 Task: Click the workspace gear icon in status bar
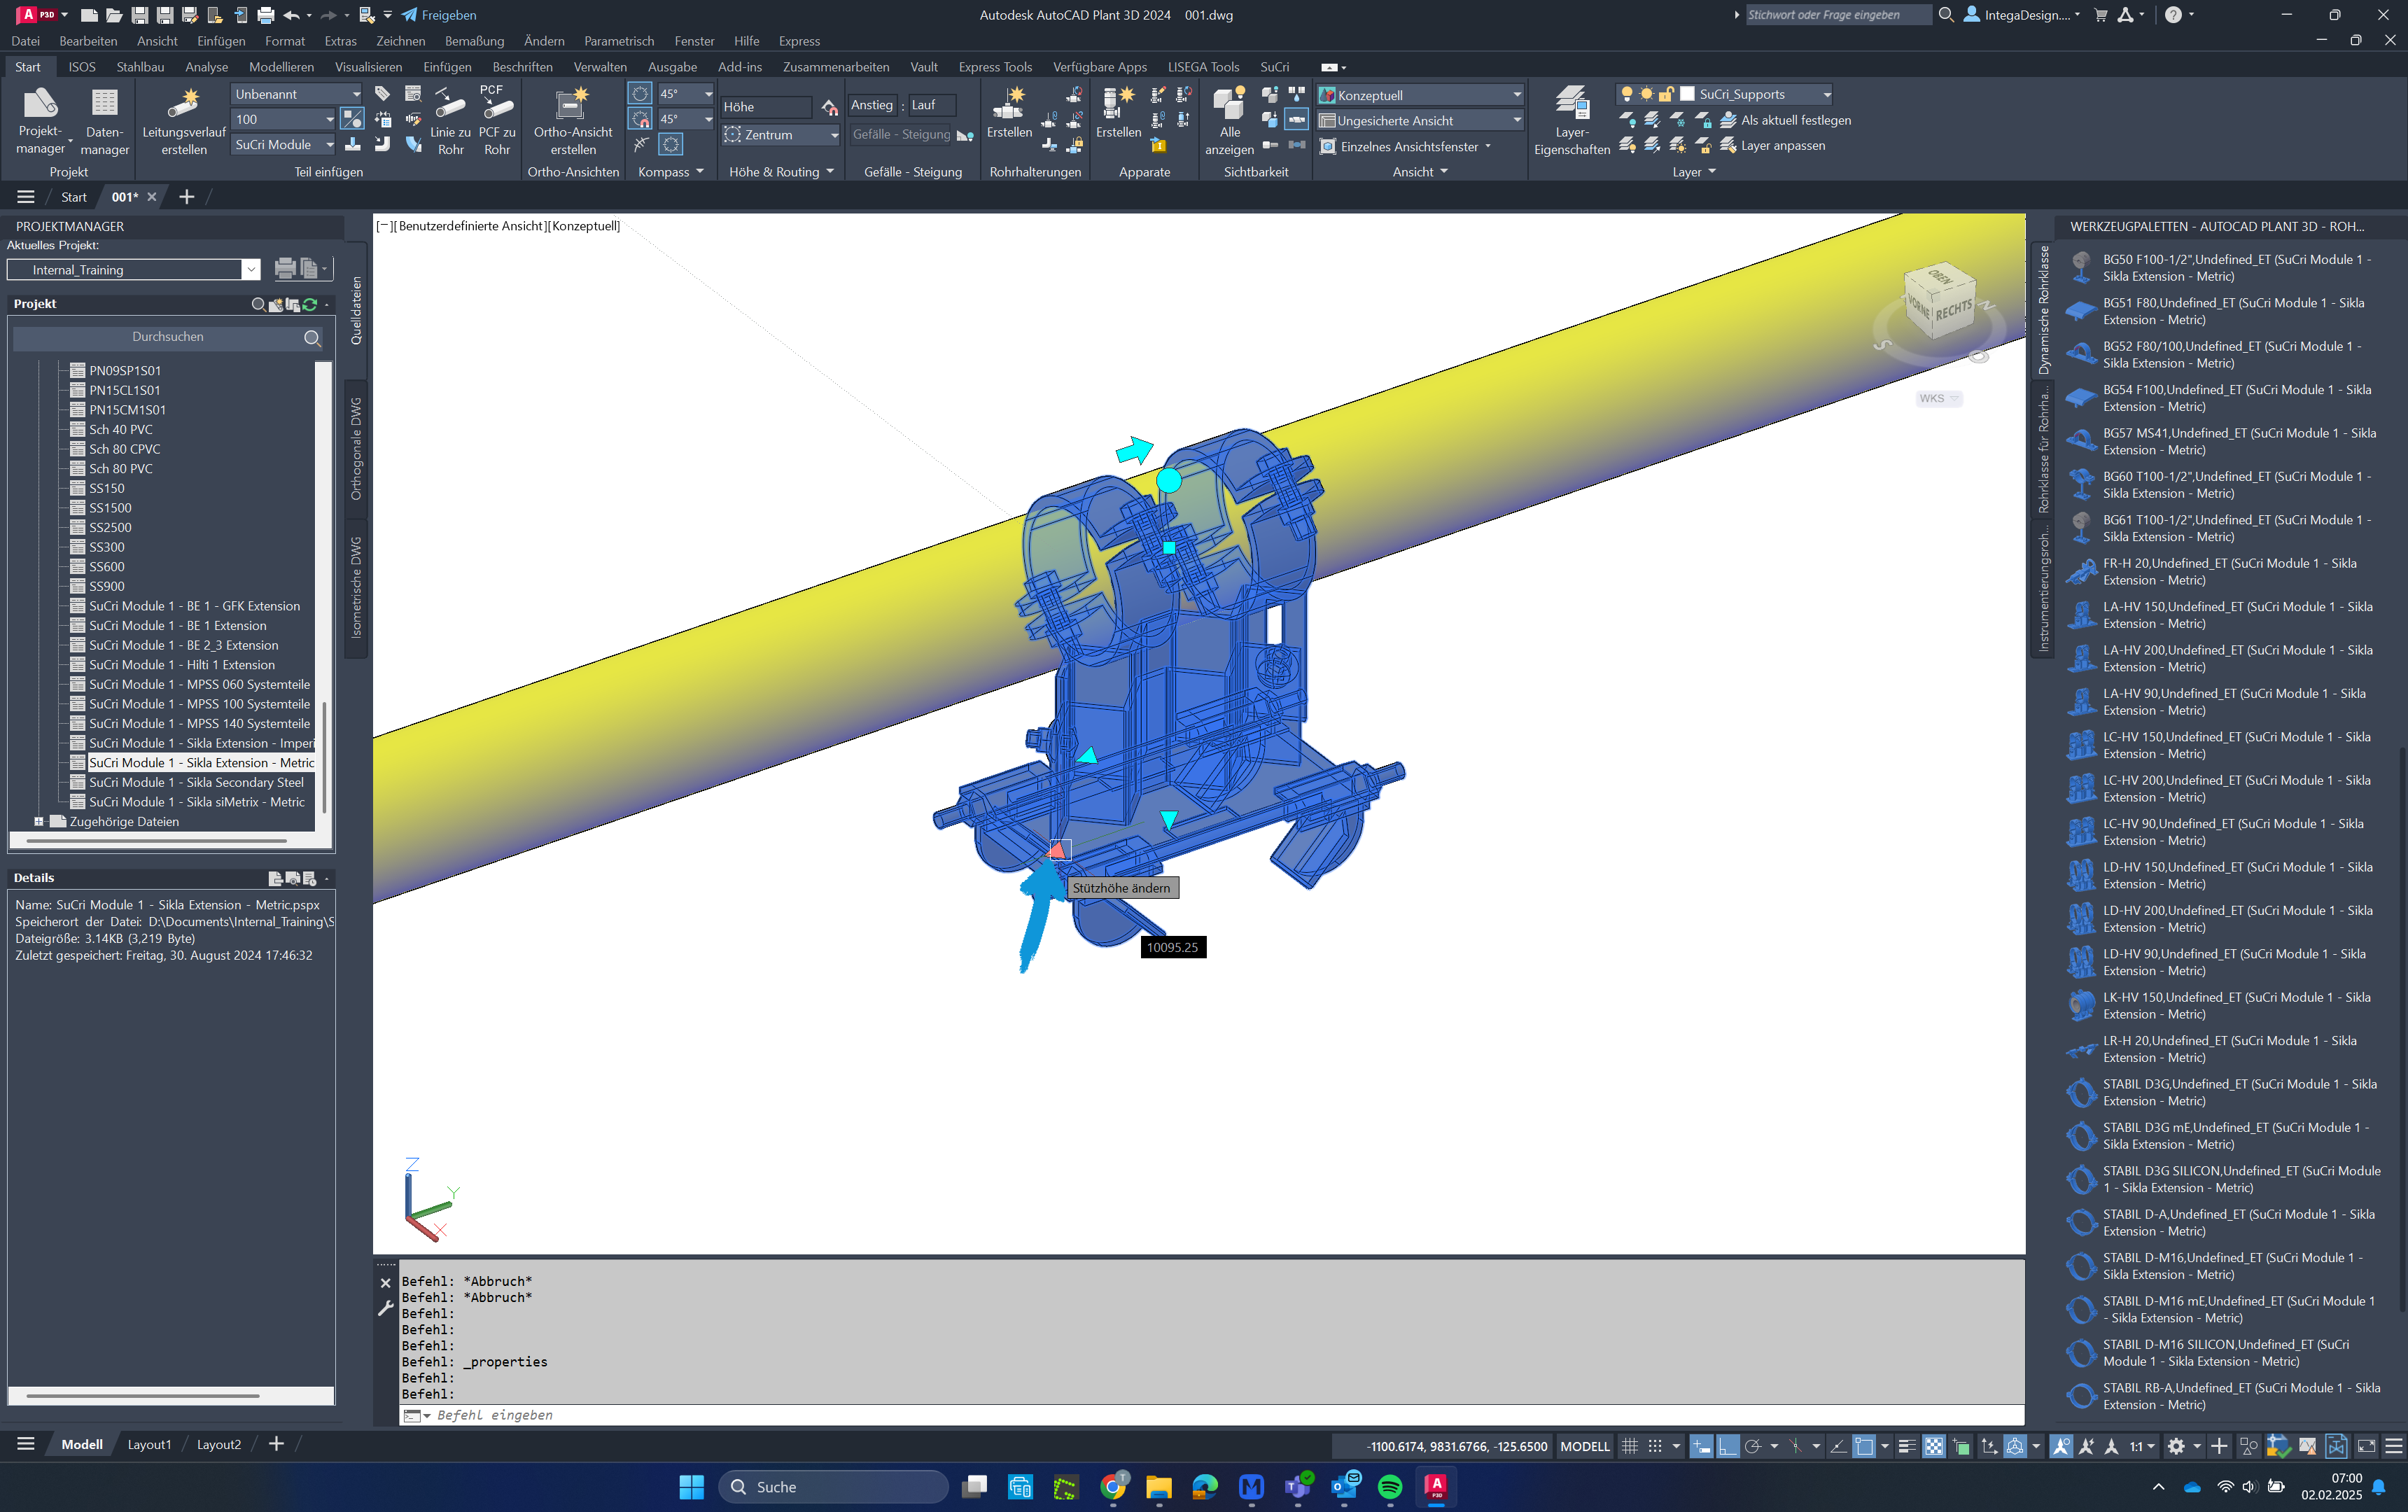coord(2176,1446)
